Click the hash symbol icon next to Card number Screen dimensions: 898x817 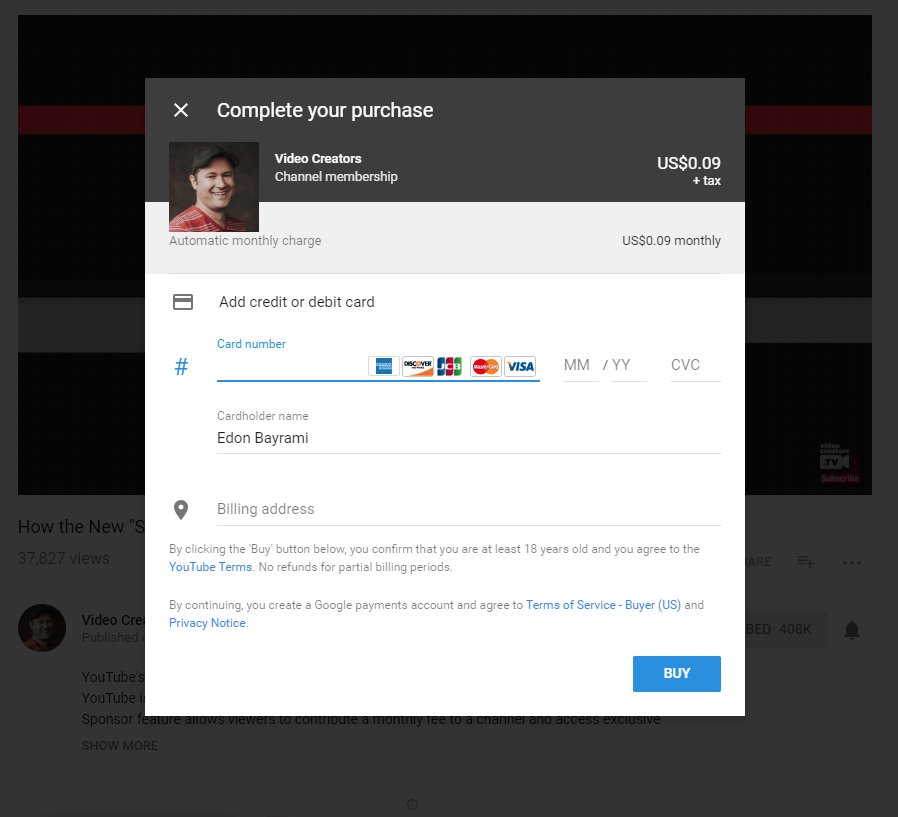coord(181,366)
